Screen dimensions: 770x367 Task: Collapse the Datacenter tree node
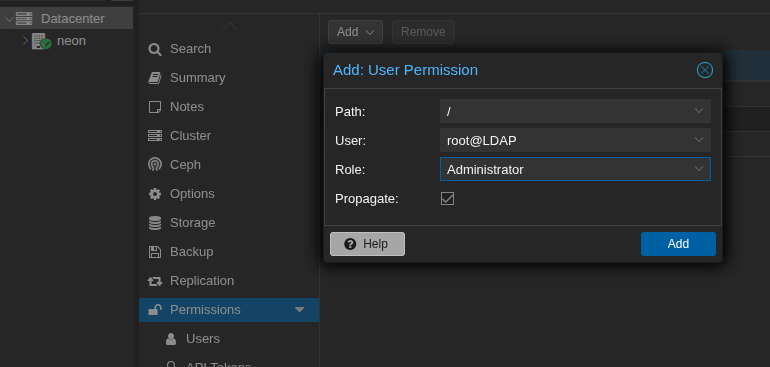pos(9,19)
